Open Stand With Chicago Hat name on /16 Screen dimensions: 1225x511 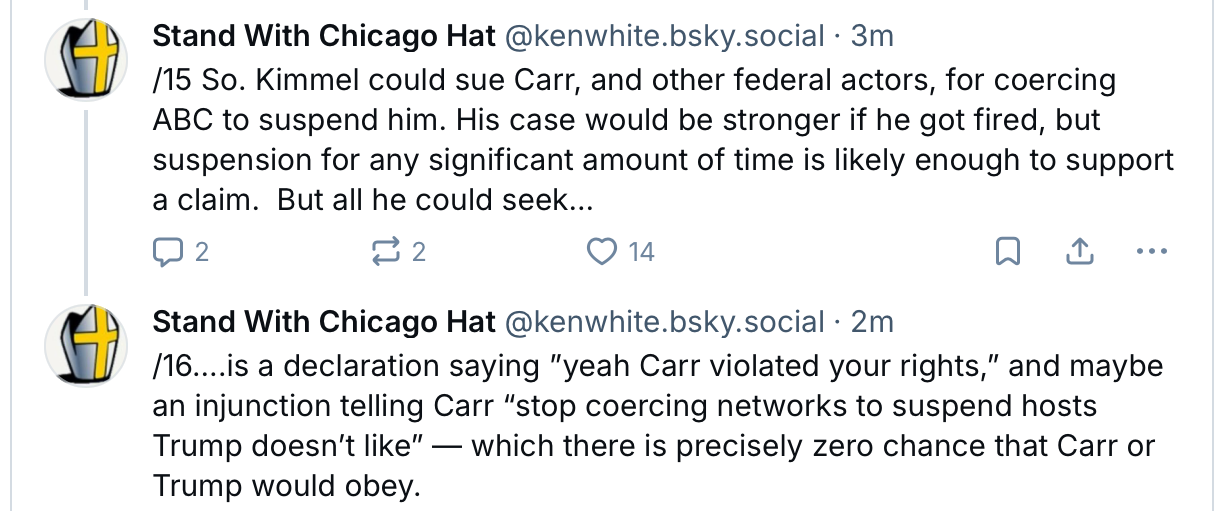click(x=324, y=322)
